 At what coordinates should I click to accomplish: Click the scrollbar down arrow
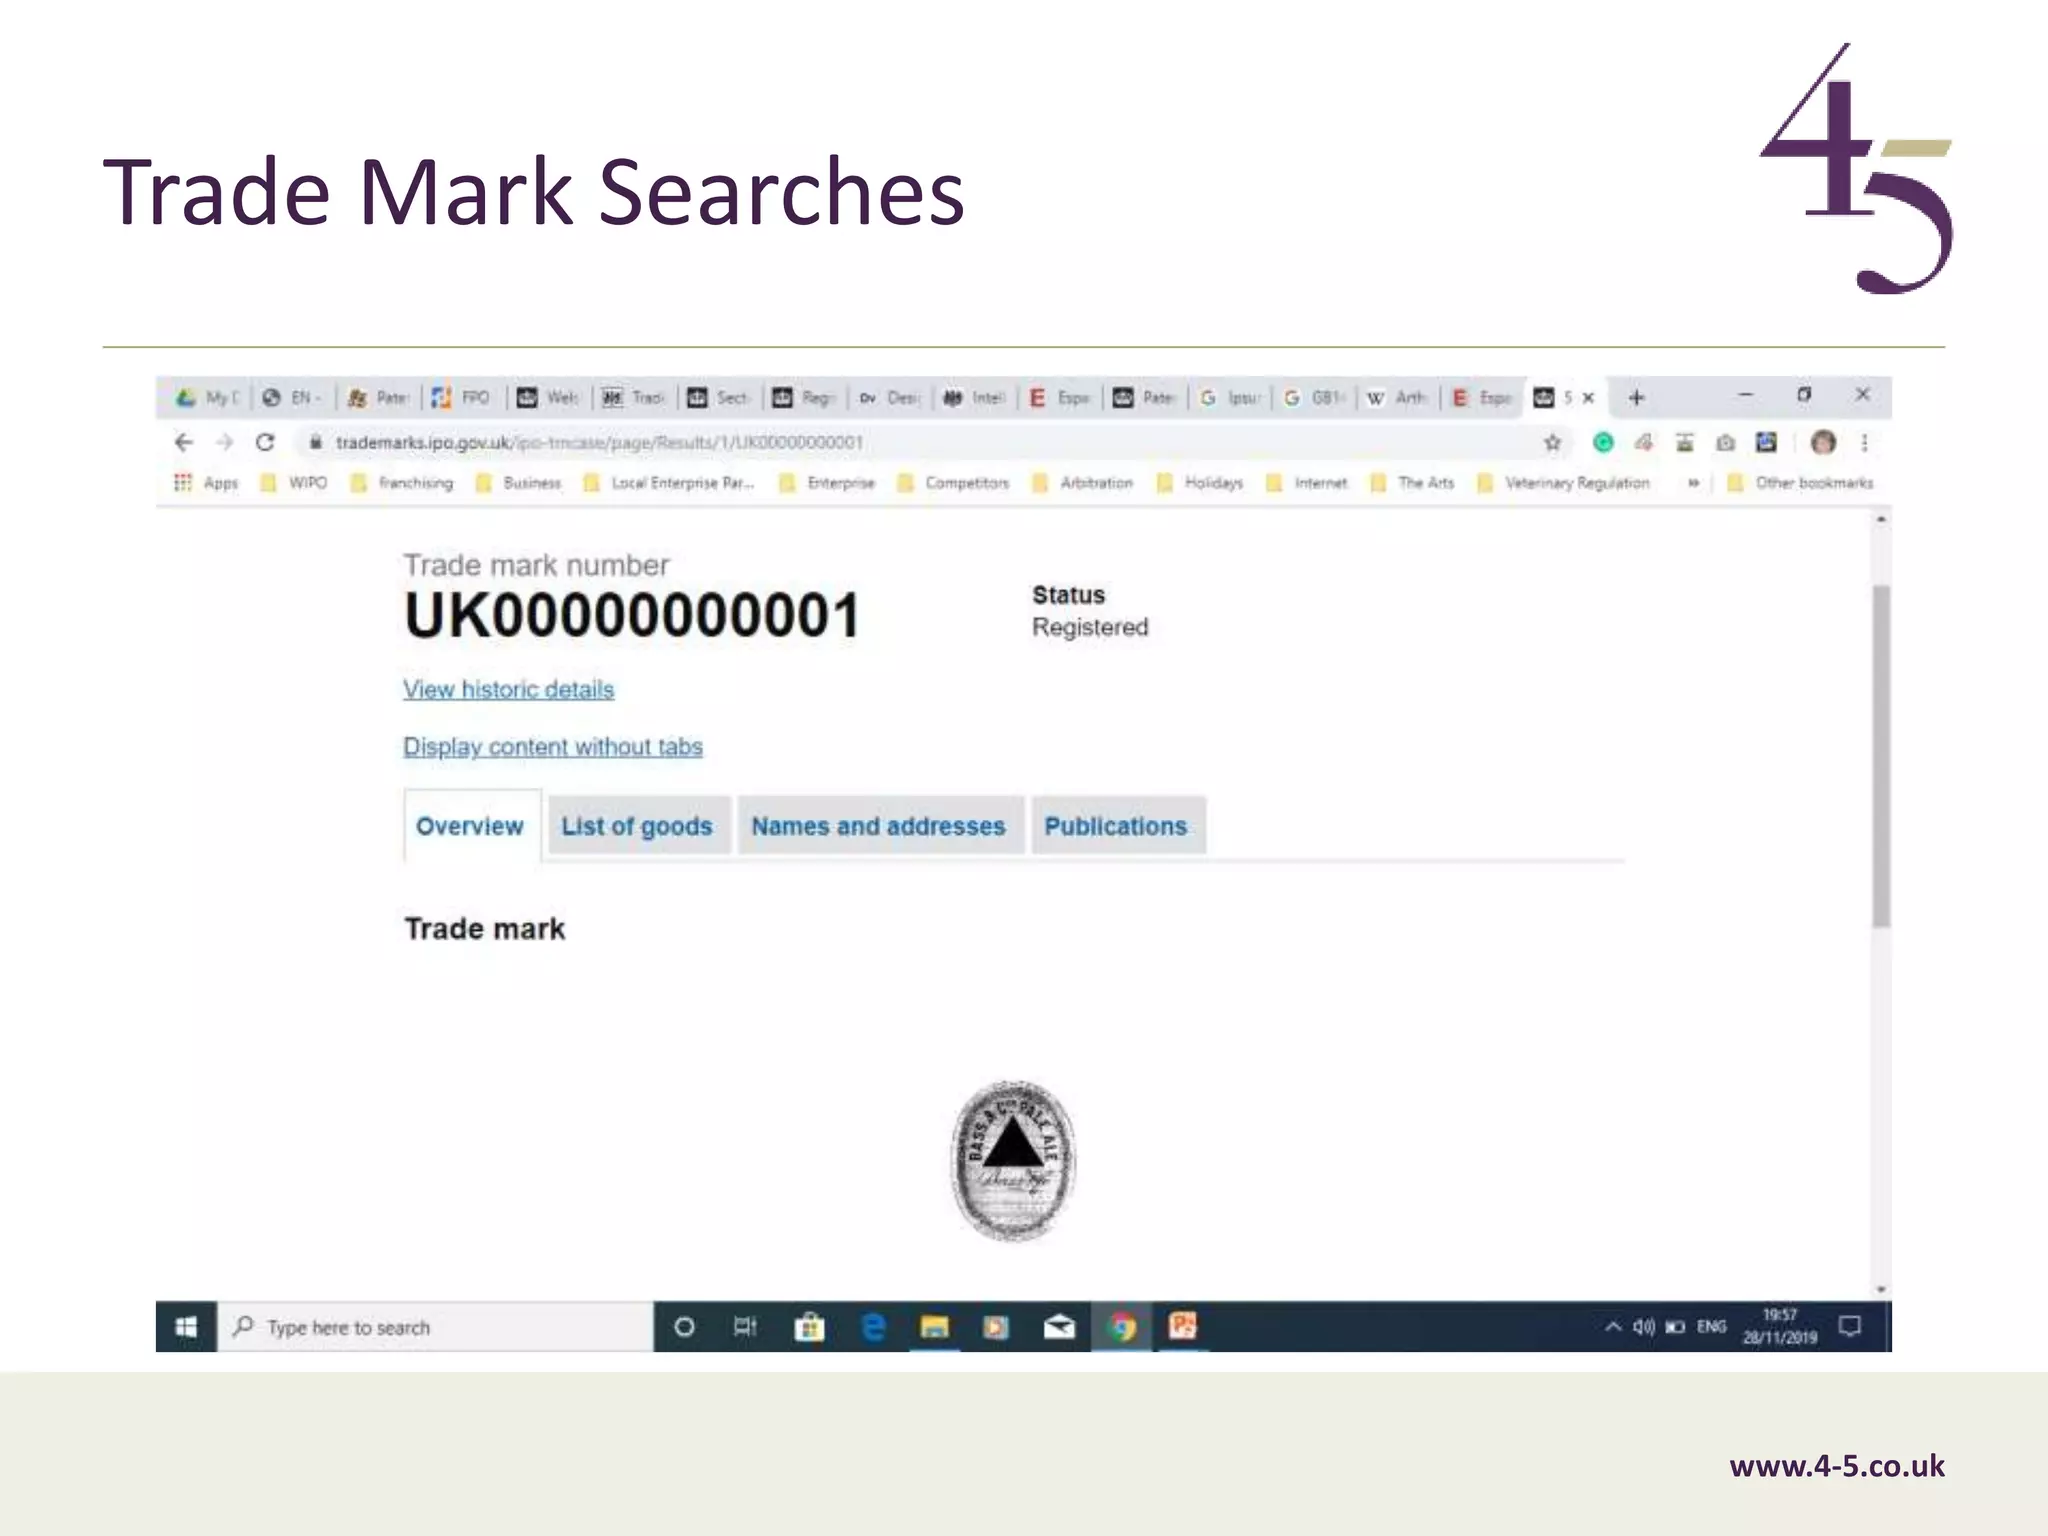(1881, 1290)
